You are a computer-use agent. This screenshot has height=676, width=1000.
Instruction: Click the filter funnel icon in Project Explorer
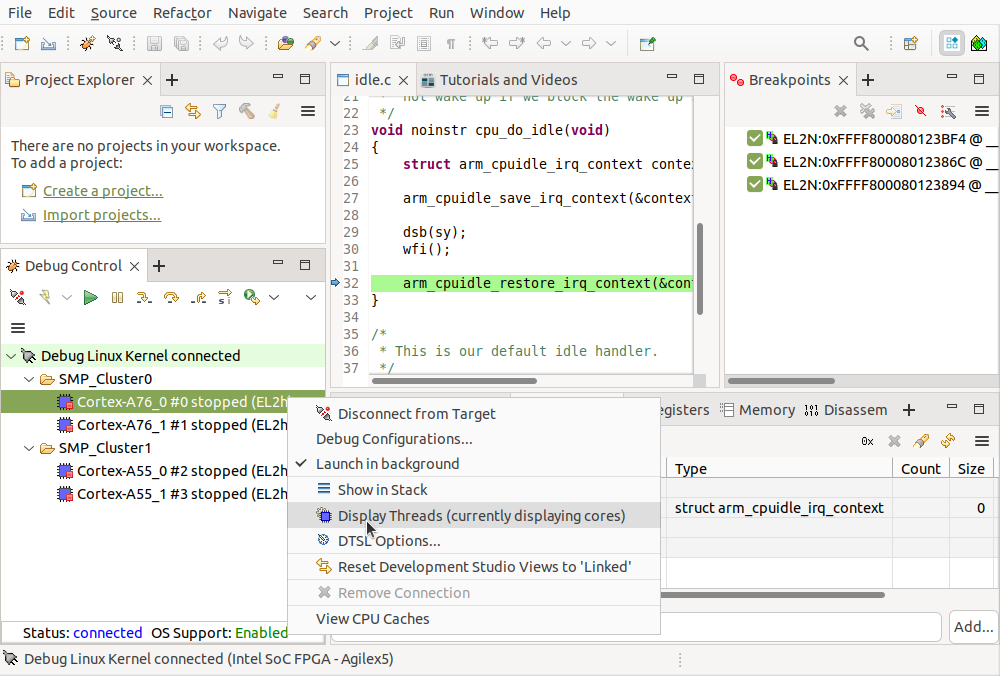[x=220, y=111]
